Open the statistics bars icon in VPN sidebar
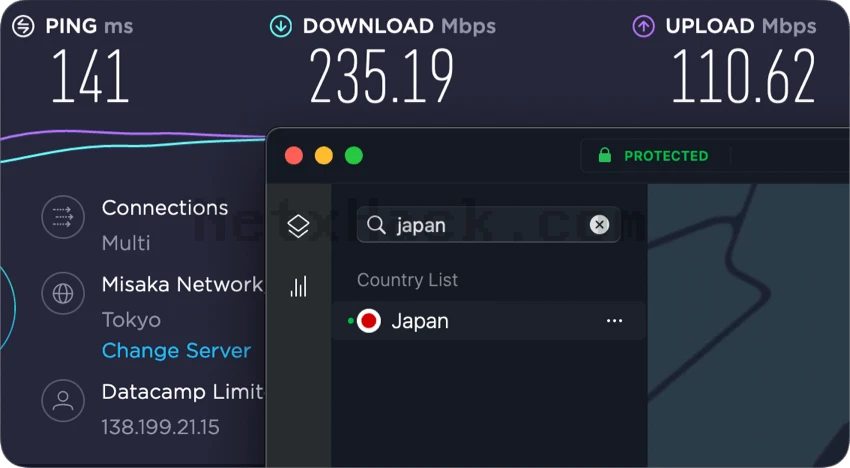Screen dimensions: 850x468 tap(298, 286)
